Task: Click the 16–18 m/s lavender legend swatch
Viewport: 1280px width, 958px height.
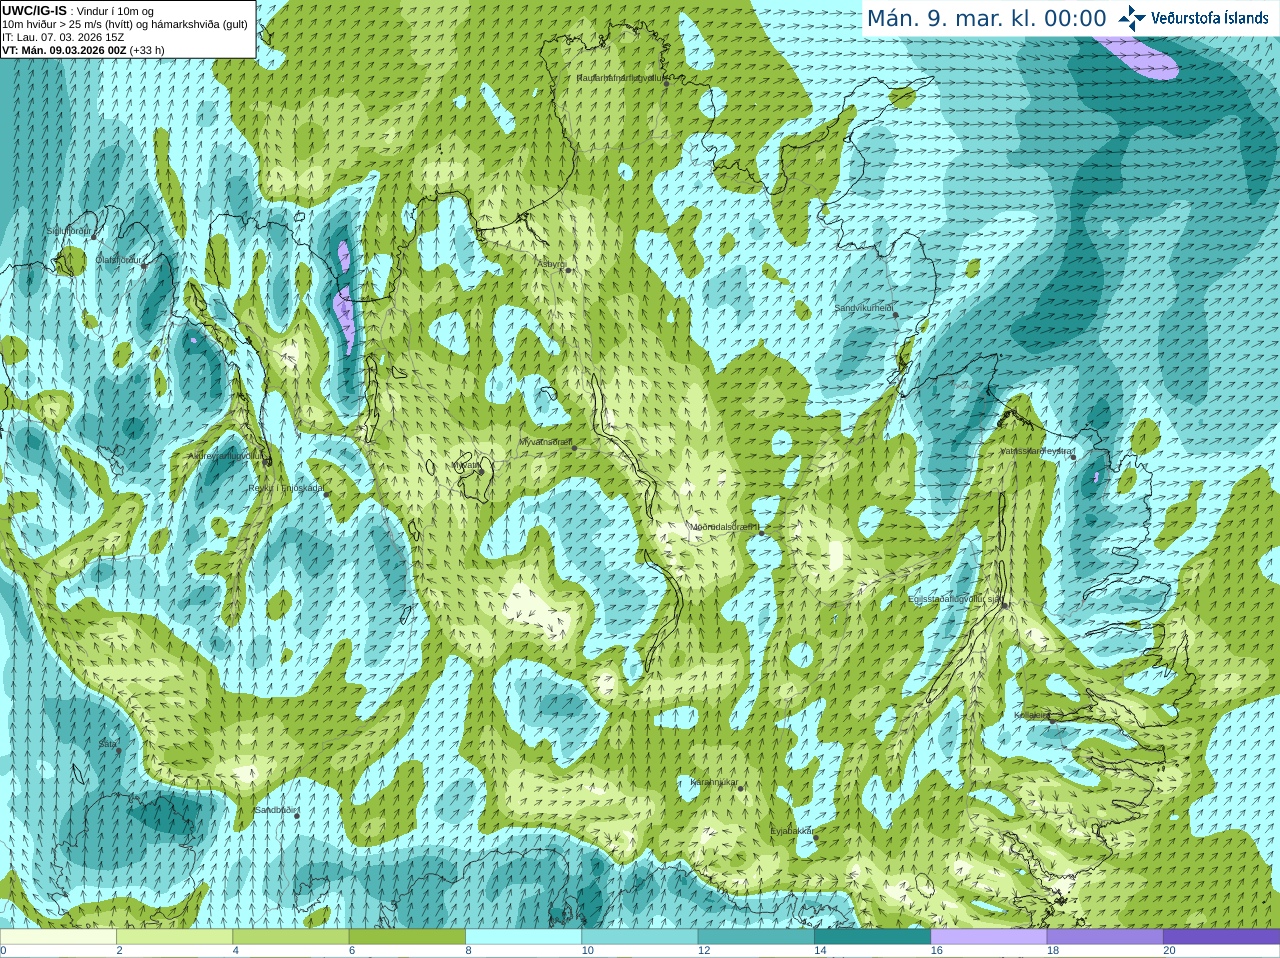Action: pos(989,937)
